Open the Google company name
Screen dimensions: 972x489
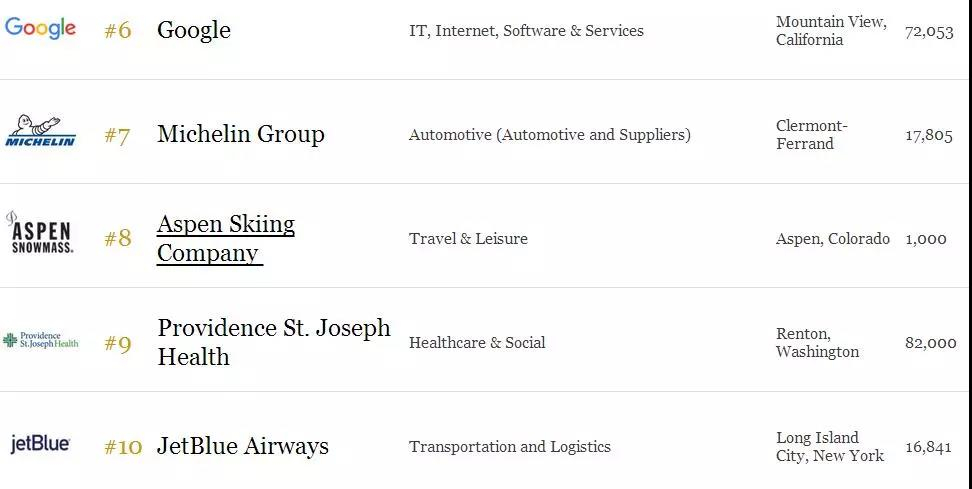click(193, 30)
